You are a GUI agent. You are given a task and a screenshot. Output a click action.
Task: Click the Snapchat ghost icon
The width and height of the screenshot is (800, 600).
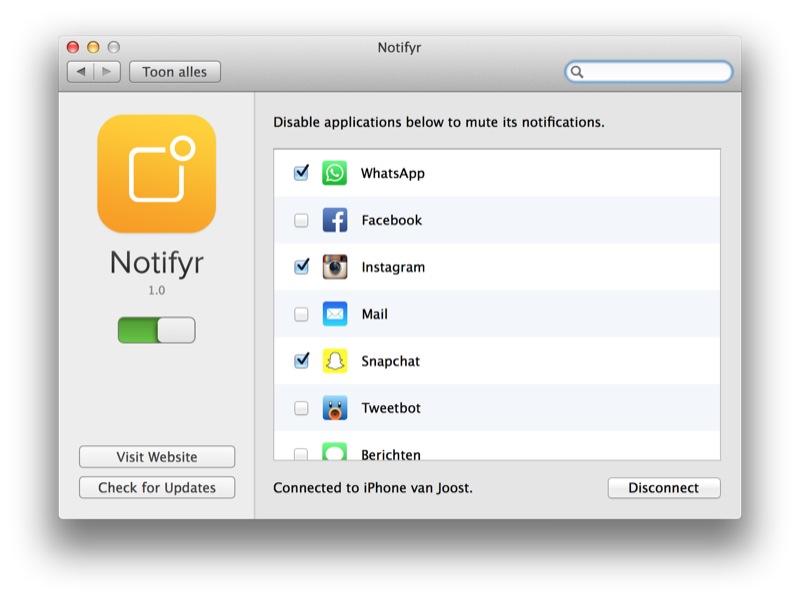[334, 361]
